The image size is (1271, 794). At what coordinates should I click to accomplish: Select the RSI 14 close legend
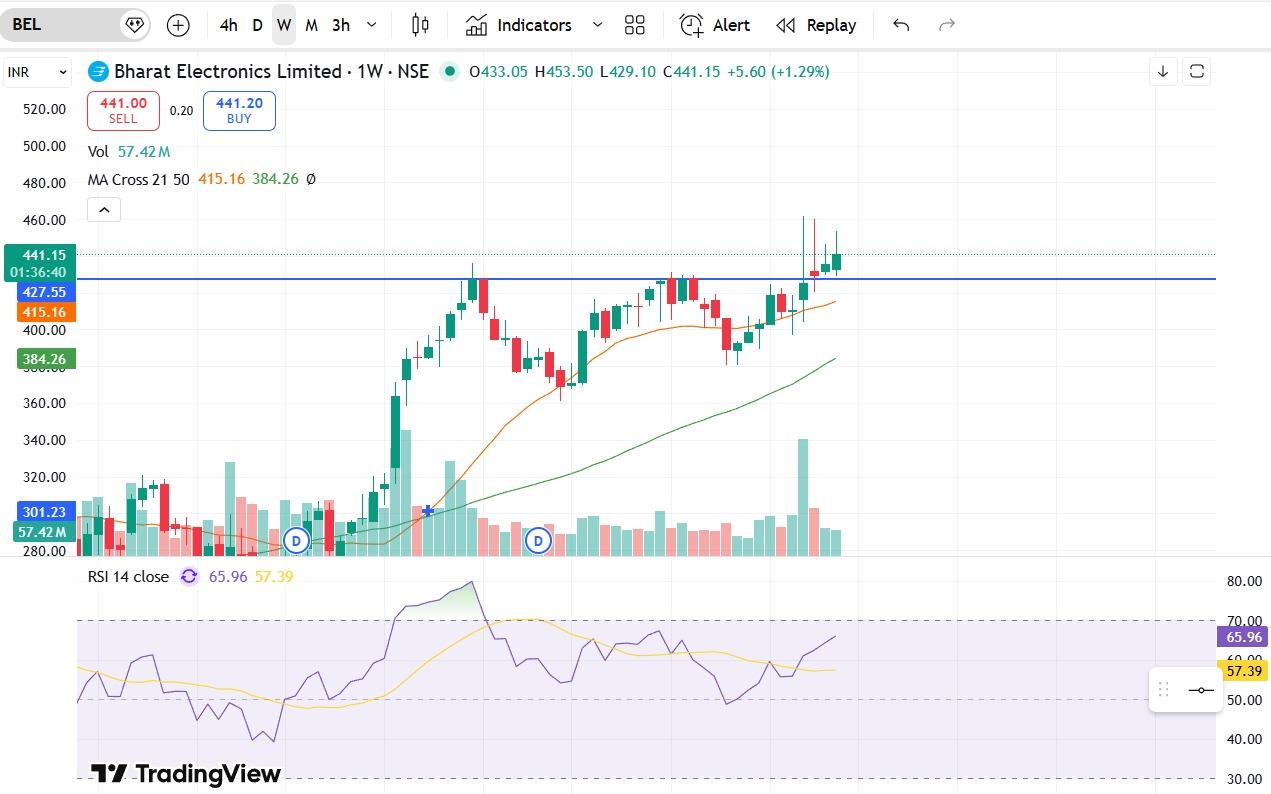tap(128, 576)
